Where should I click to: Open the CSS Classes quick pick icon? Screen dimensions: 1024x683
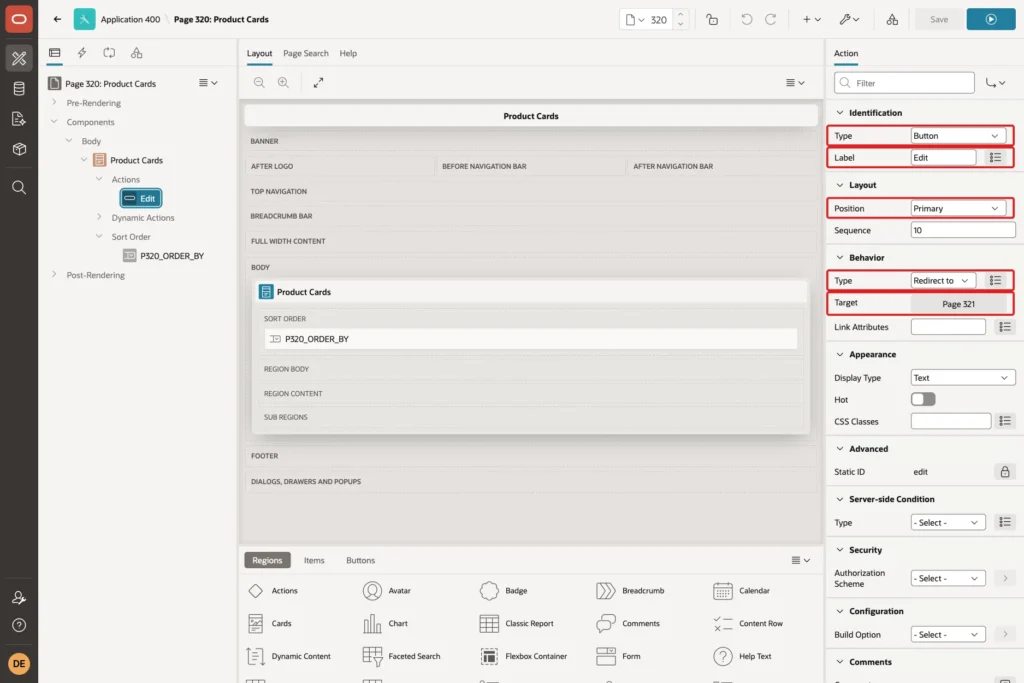(x=1004, y=421)
